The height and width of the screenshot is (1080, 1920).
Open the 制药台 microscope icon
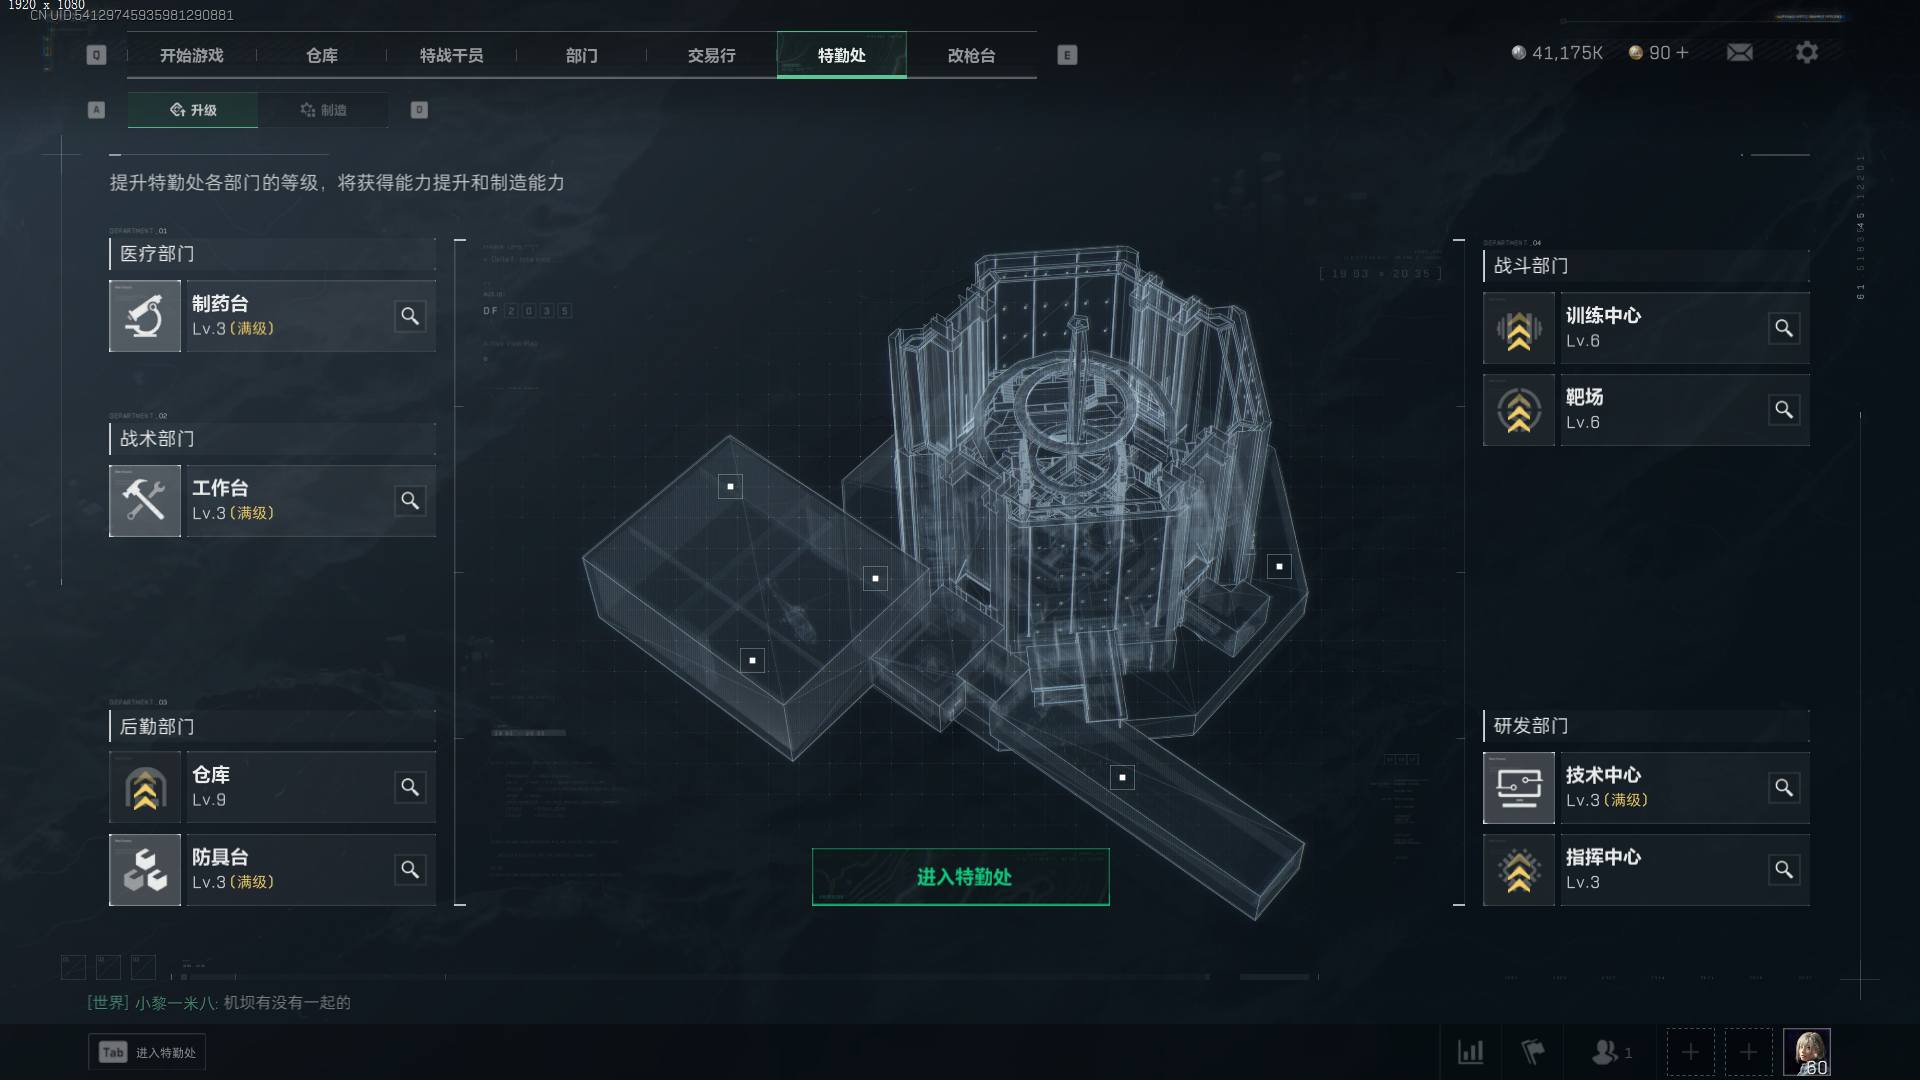coord(145,316)
